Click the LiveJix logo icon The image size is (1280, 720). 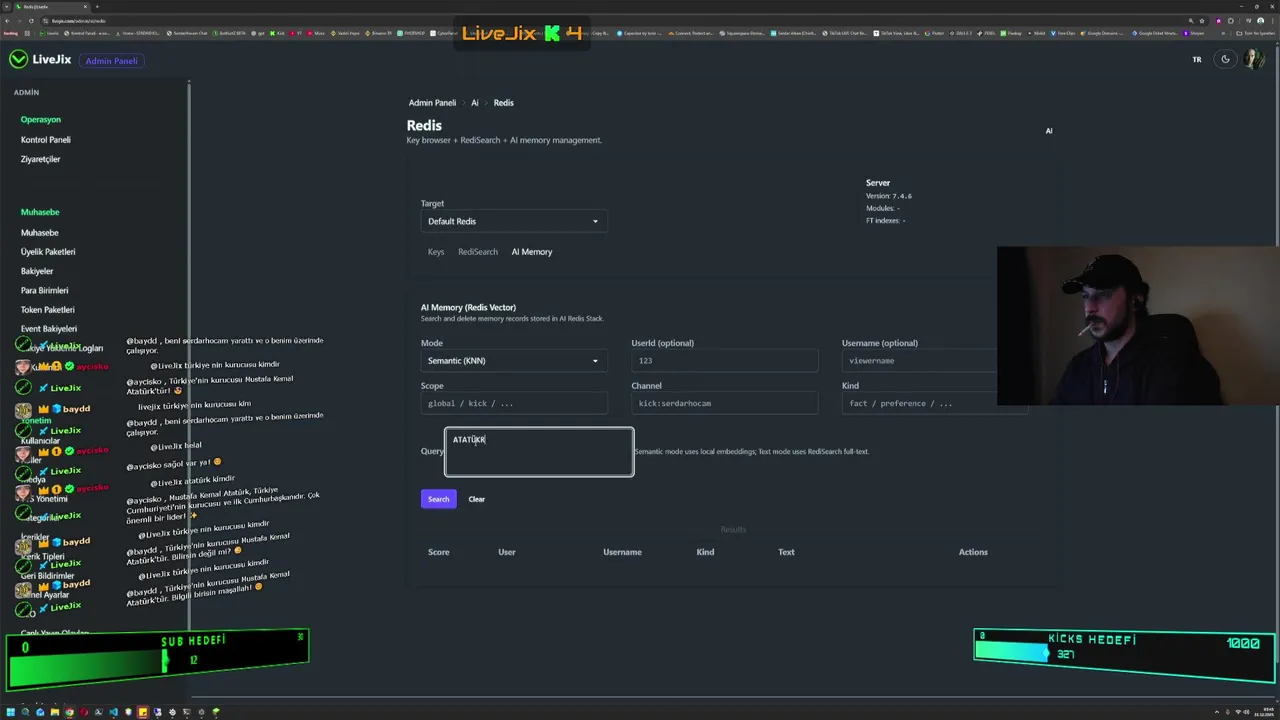point(18,60)
